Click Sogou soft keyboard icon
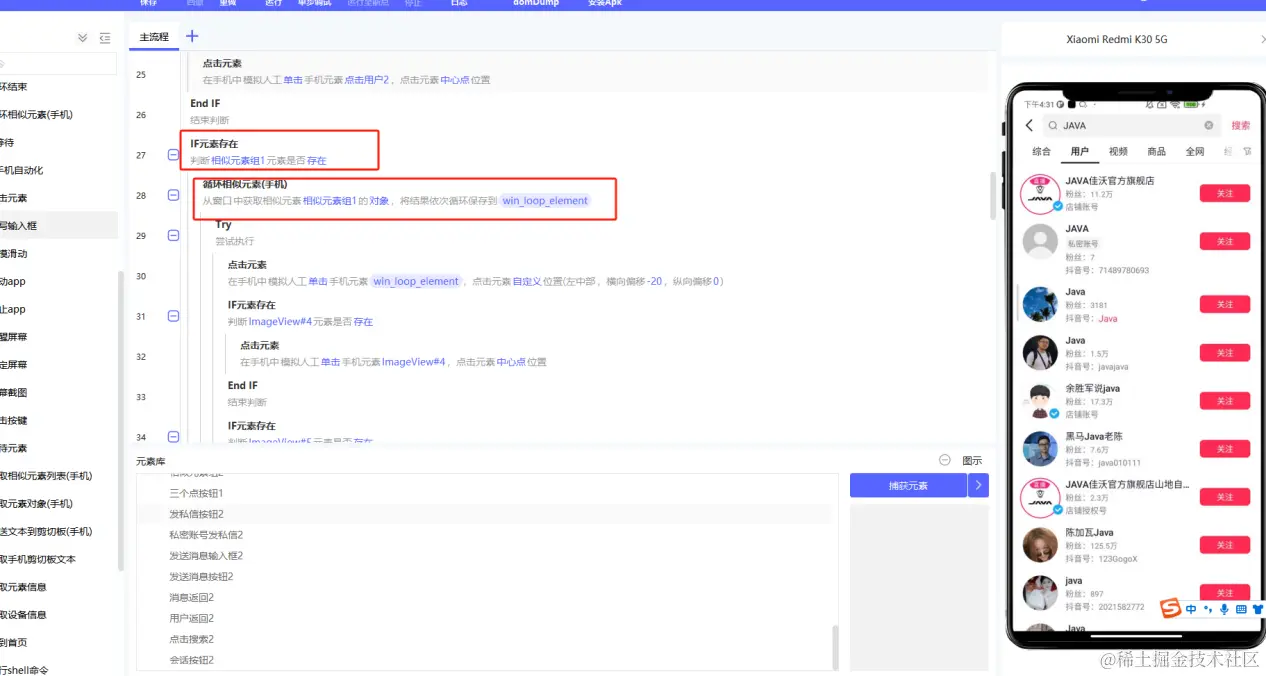Viewport: 1266px width, 676px height. point(1241,609)
